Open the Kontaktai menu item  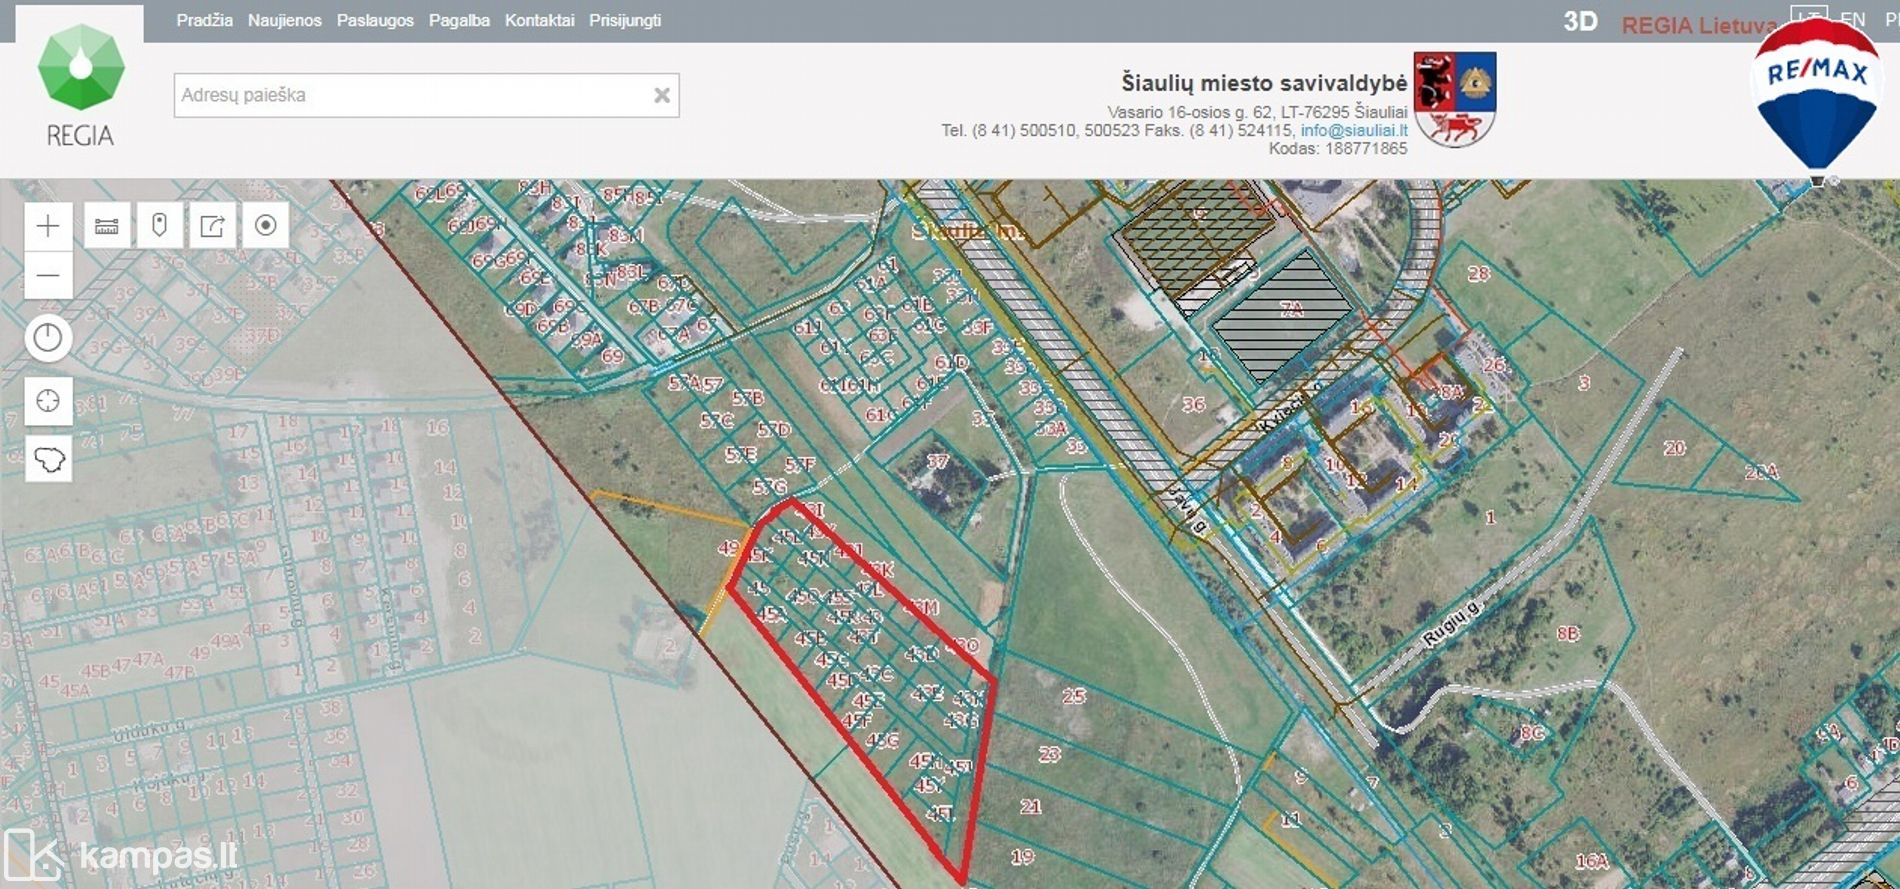click(x=539, y=20)
